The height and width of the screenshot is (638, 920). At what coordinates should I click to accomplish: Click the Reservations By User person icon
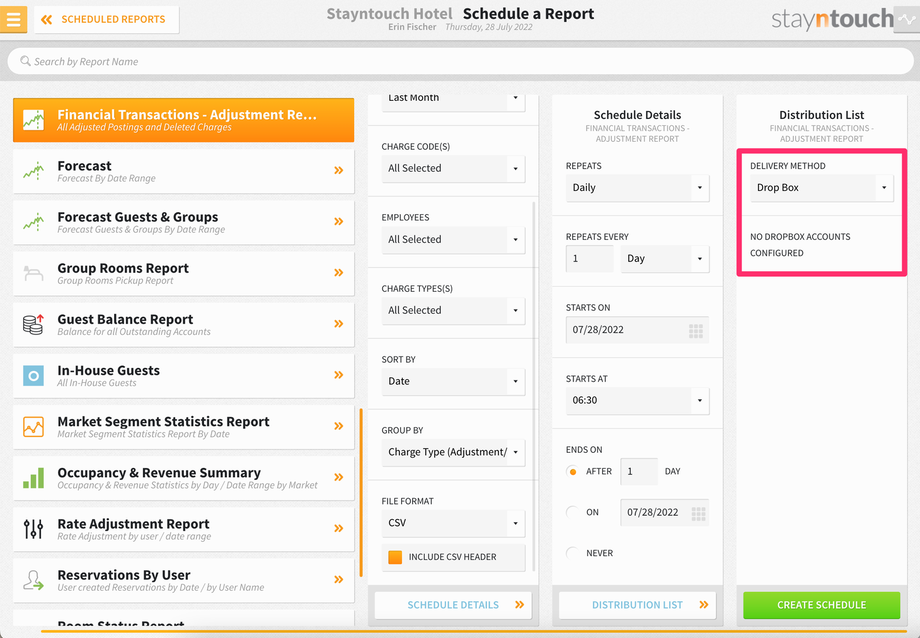click(x=33, y=580)
